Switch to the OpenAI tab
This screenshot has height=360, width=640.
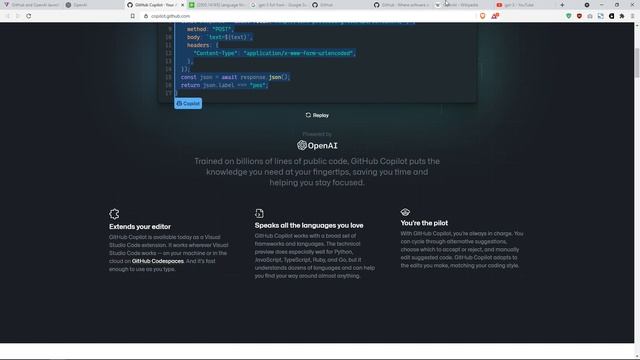(93, 5)
